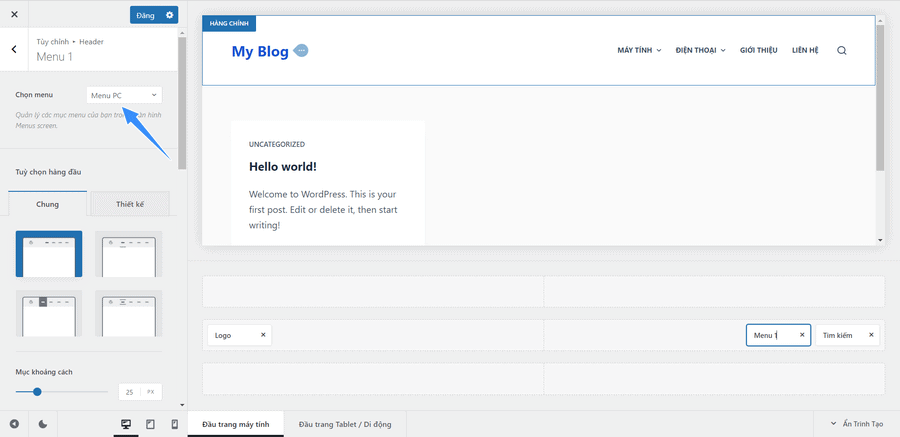
Task: Click the LIÊN HỆ menu item
Action: point(805,50)
